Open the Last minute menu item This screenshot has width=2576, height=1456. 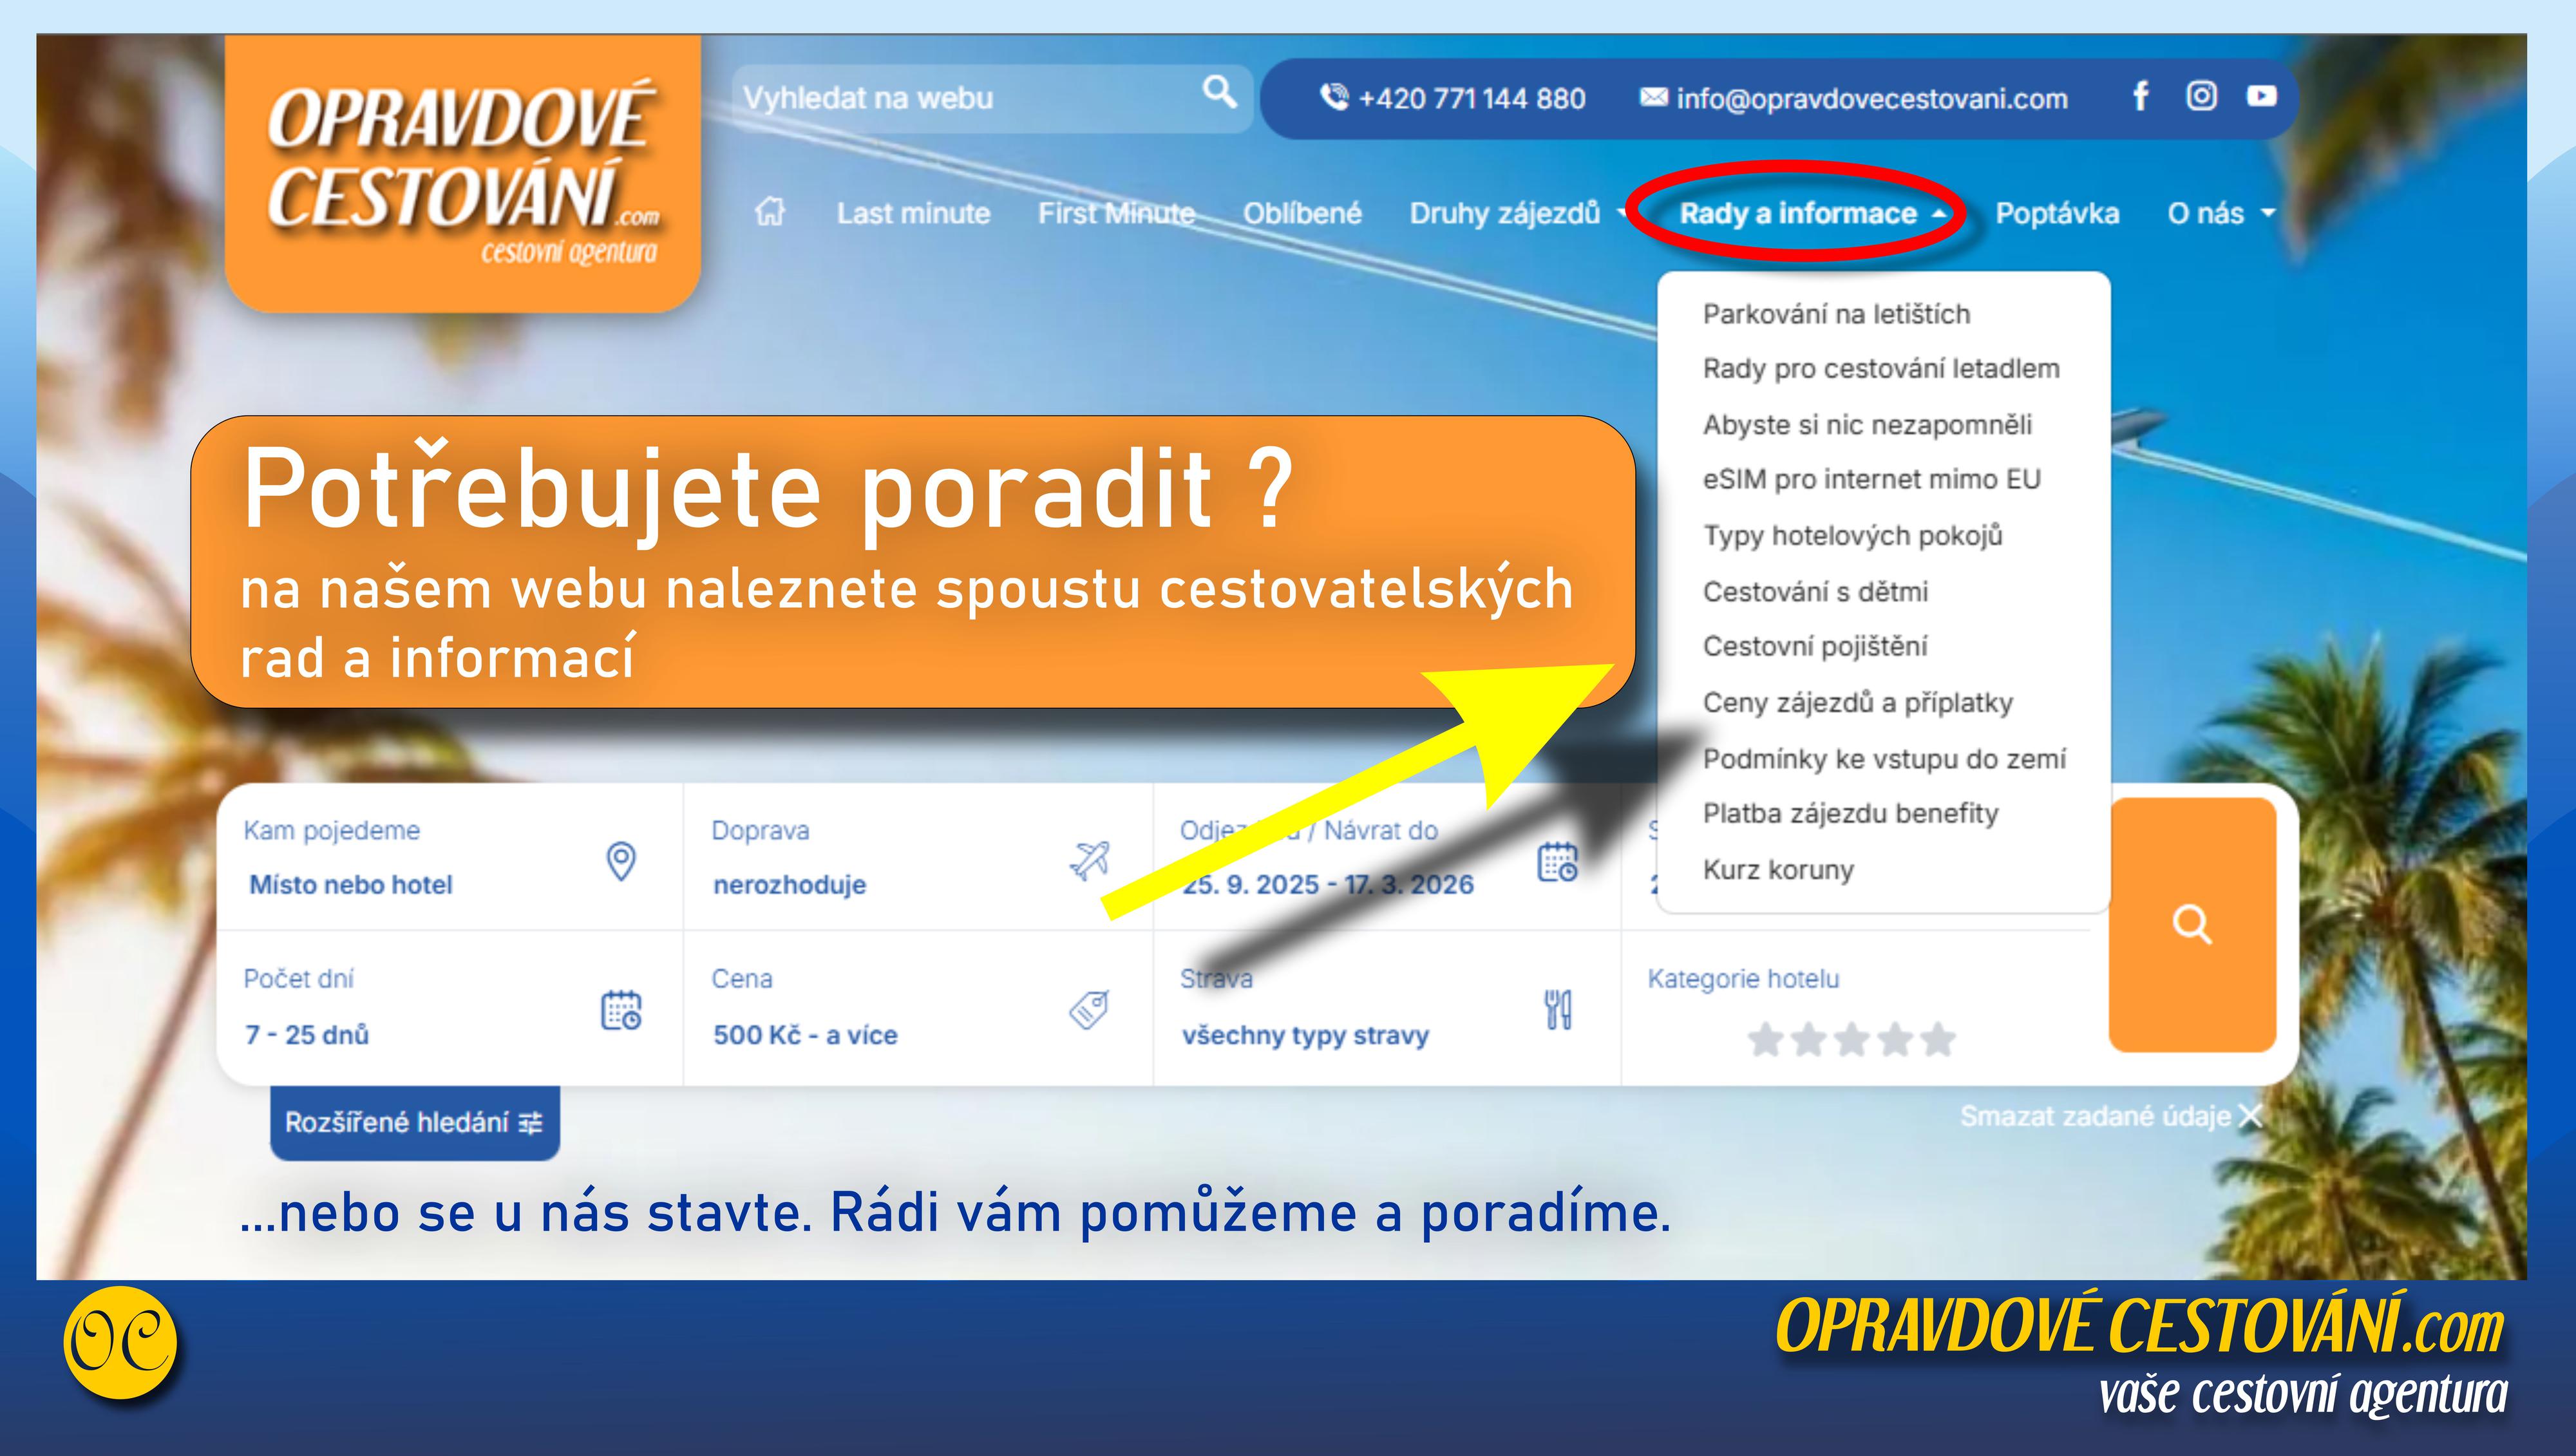pyautogui.click(x=913, y=213)
